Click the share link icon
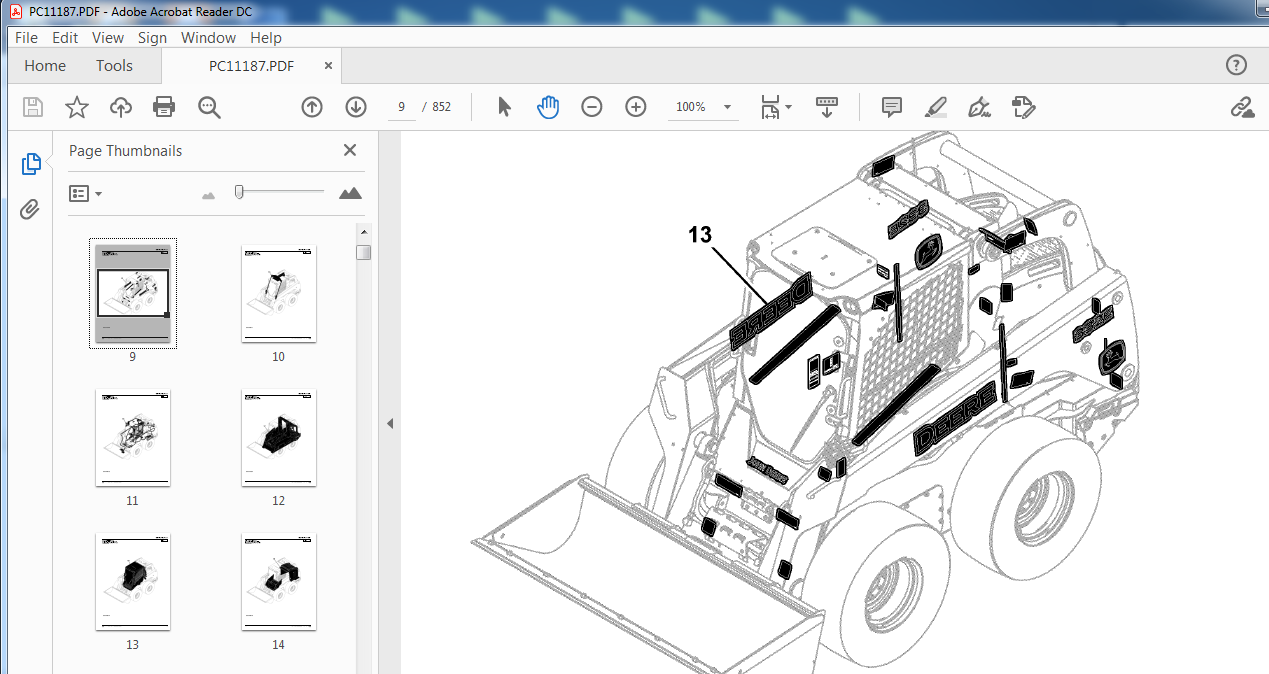Viewport: 1269px width, 674px height. click(1242, 107)
